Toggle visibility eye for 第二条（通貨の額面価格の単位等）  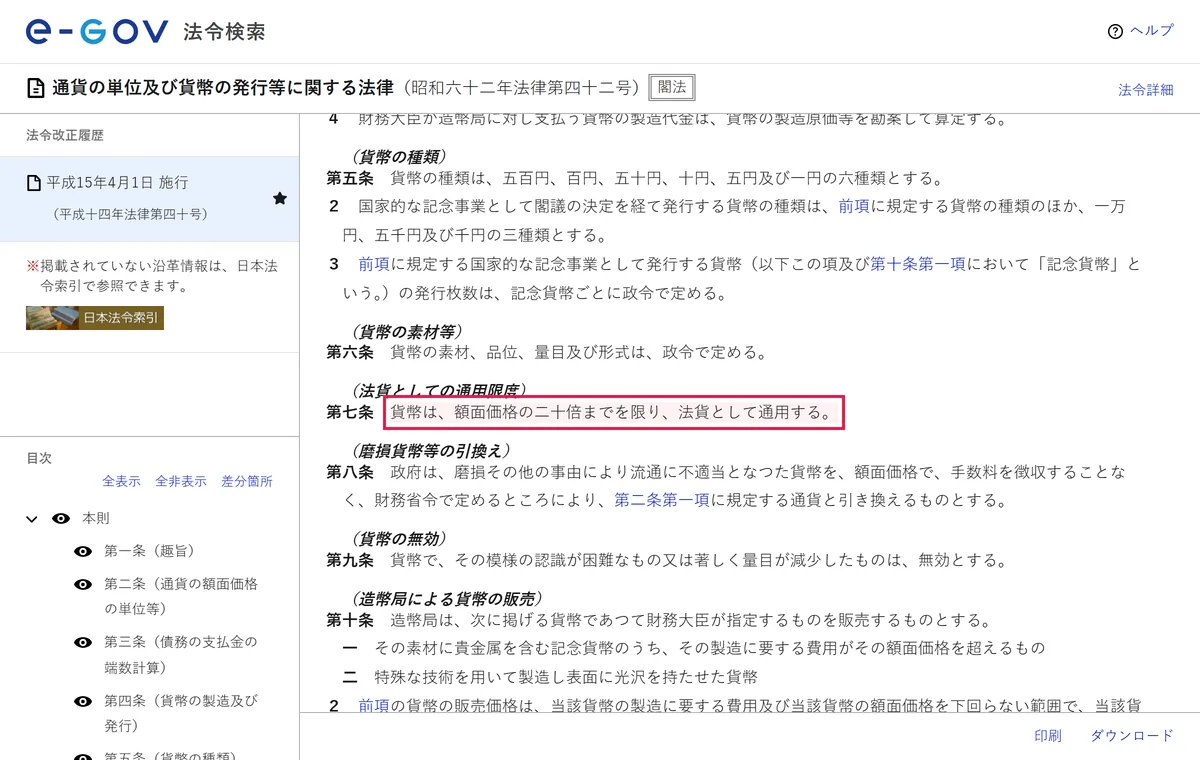point(83,584)
